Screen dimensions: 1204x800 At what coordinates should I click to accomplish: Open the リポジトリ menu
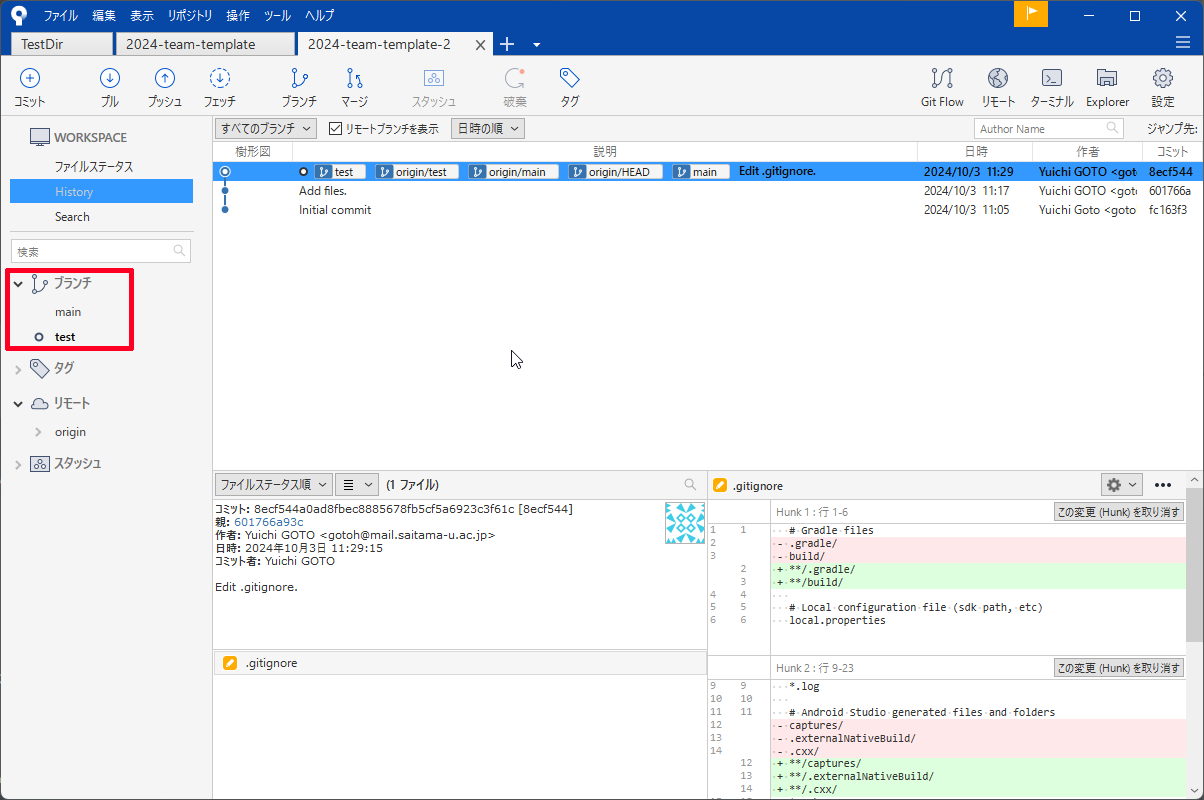click(x=190, y=15)
